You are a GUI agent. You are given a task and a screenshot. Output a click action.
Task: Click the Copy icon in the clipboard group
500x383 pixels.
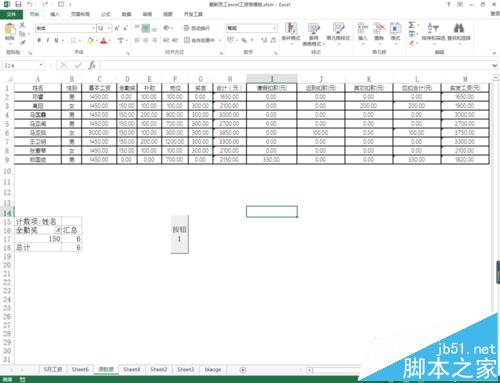coord(22,34)
